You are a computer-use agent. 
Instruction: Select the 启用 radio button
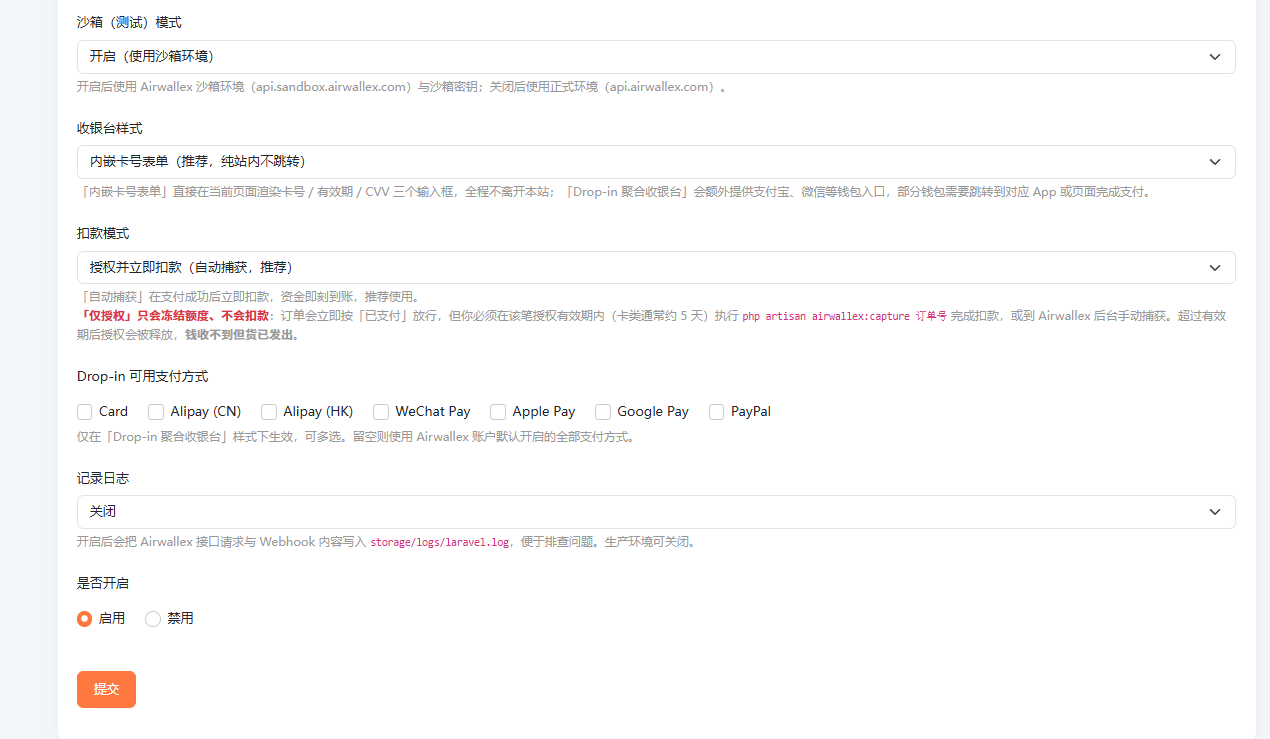85,619
